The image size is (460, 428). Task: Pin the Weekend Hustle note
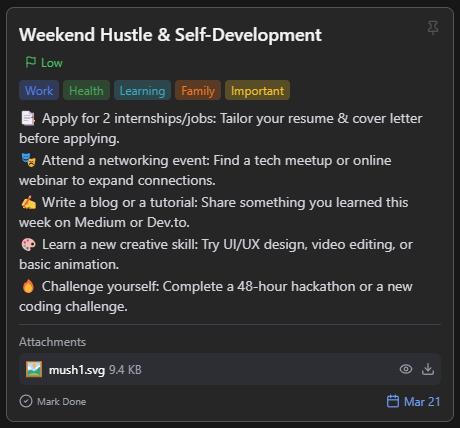tap(433, 28)
